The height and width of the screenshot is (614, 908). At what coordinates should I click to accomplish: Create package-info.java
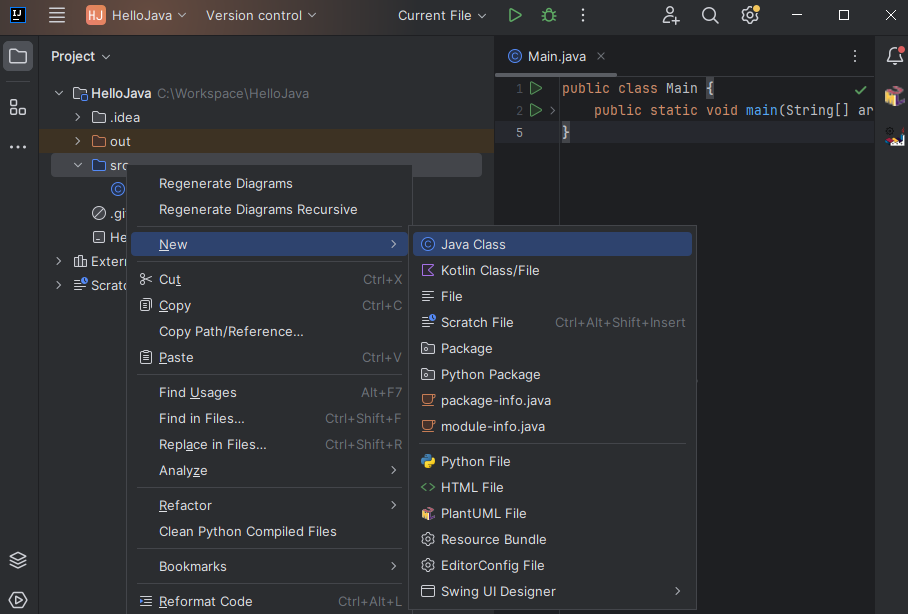(x=552, y=401)
